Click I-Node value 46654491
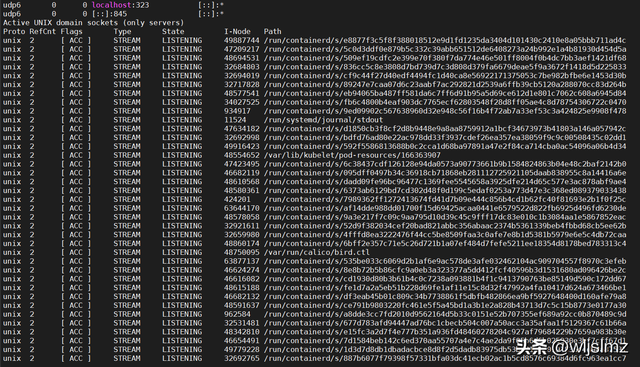The height and width of the screenshot is (367, 640). point(242,341)
